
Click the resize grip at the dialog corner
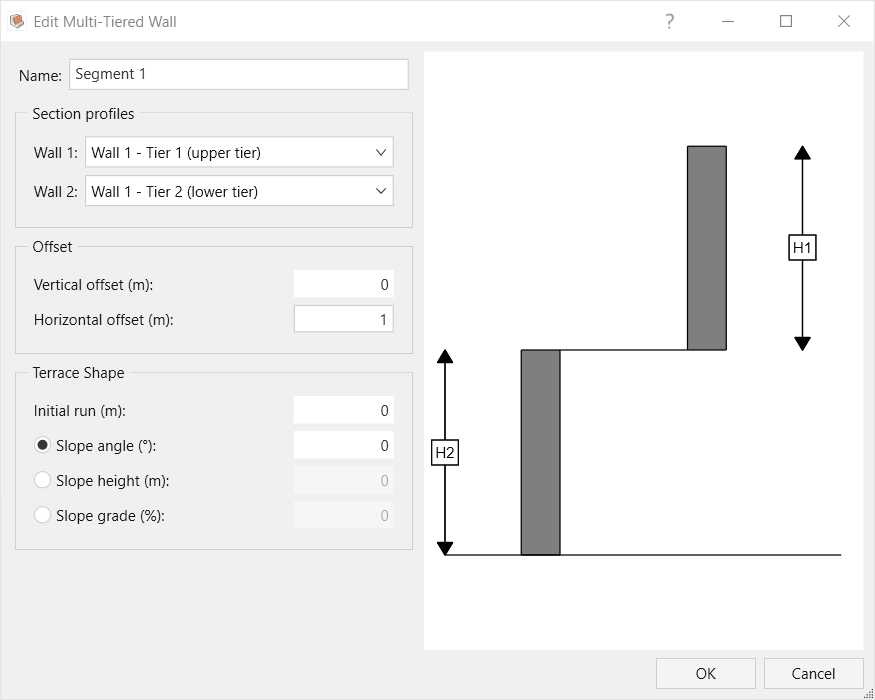pos(868,693)
